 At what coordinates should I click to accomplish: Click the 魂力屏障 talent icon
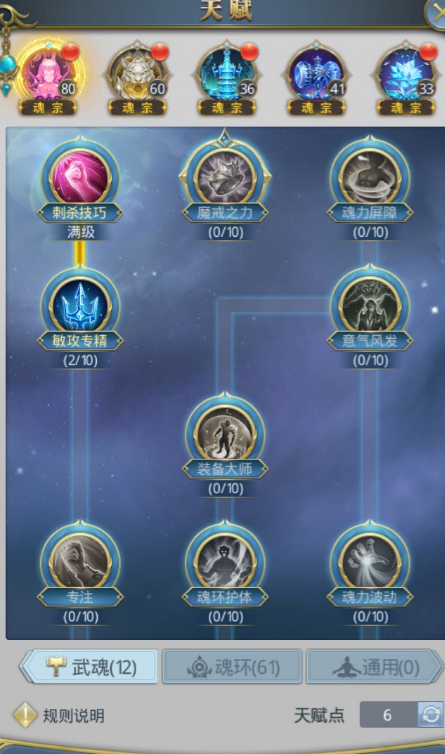point(369,177)
